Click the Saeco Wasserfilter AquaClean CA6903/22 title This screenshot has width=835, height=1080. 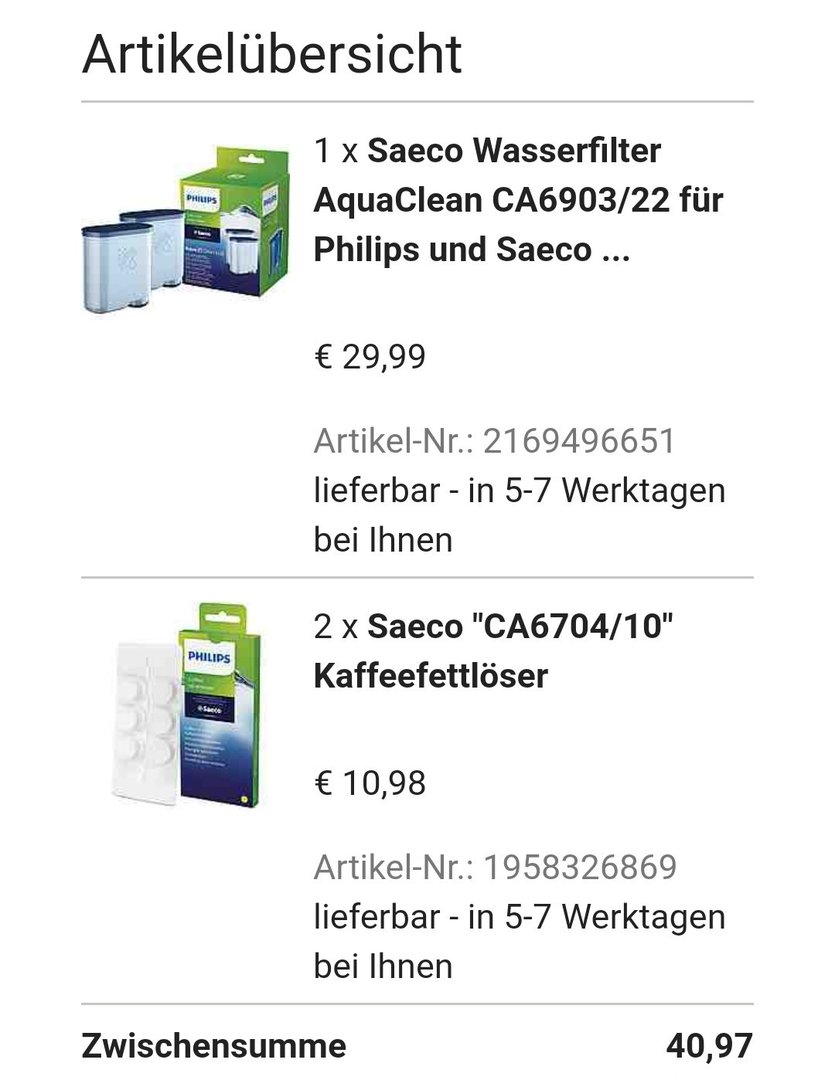click(x=518, y=200)
